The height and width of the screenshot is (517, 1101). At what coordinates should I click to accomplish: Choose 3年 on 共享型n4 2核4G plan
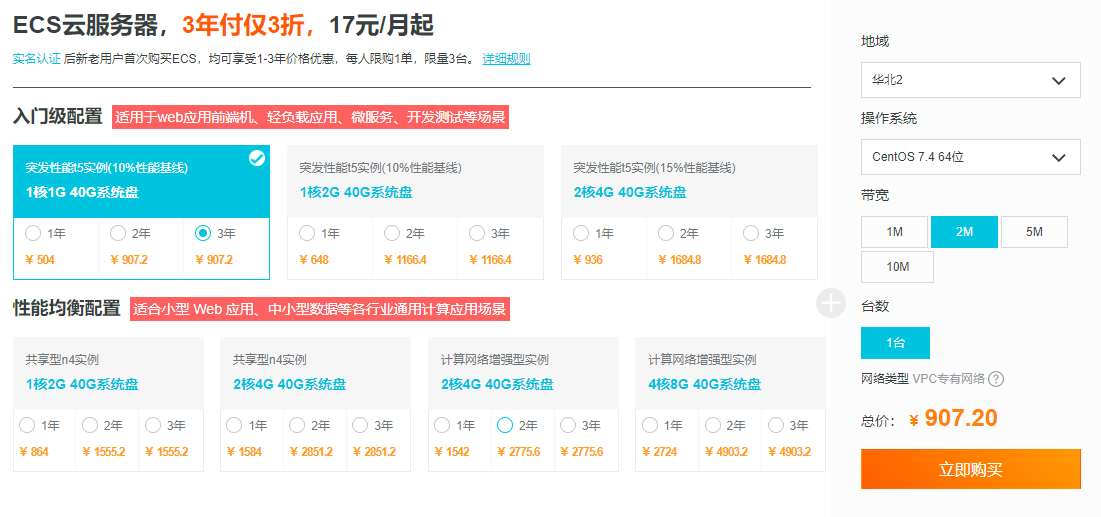[x=360, y=425]
